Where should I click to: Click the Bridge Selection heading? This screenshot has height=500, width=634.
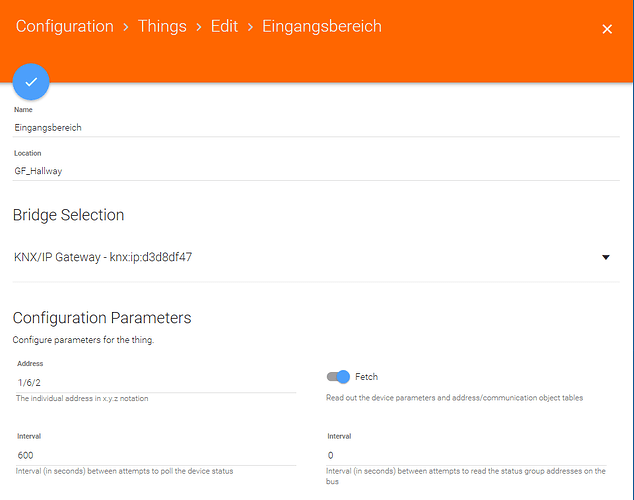click(x=68, y=215)
